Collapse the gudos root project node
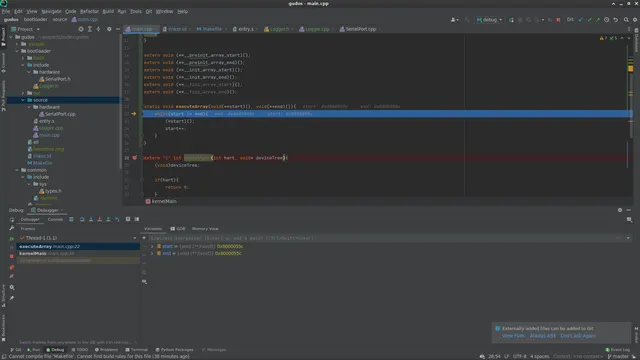Image resolution: width=640 pixels, height=360 pixels. click(x=11, y=37)
